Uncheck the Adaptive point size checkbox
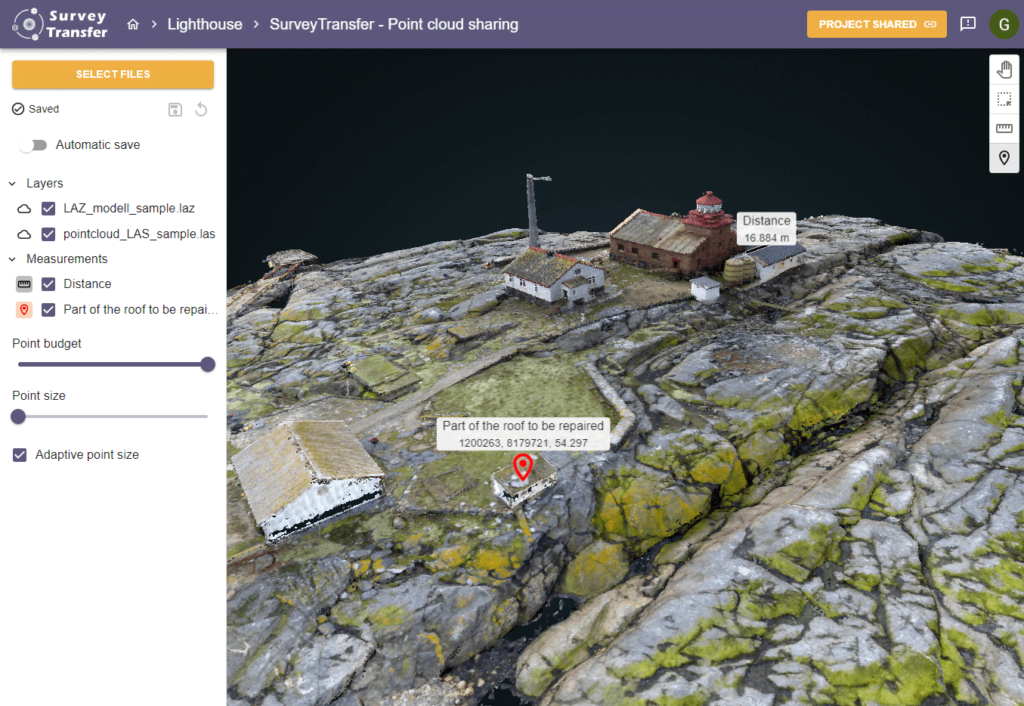The width and height of the screenshot is (1024, 706). [20, 455]
